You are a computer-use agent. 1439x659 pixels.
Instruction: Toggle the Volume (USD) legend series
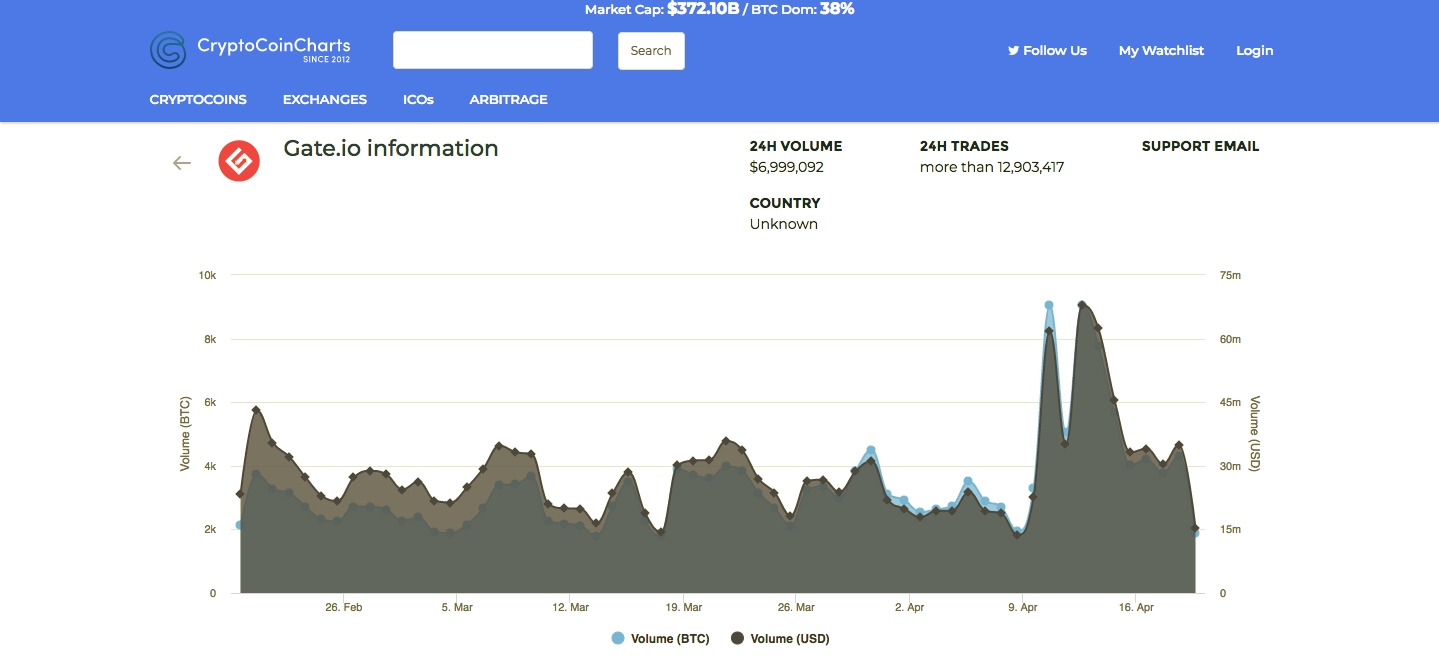[x=780, y=638]
